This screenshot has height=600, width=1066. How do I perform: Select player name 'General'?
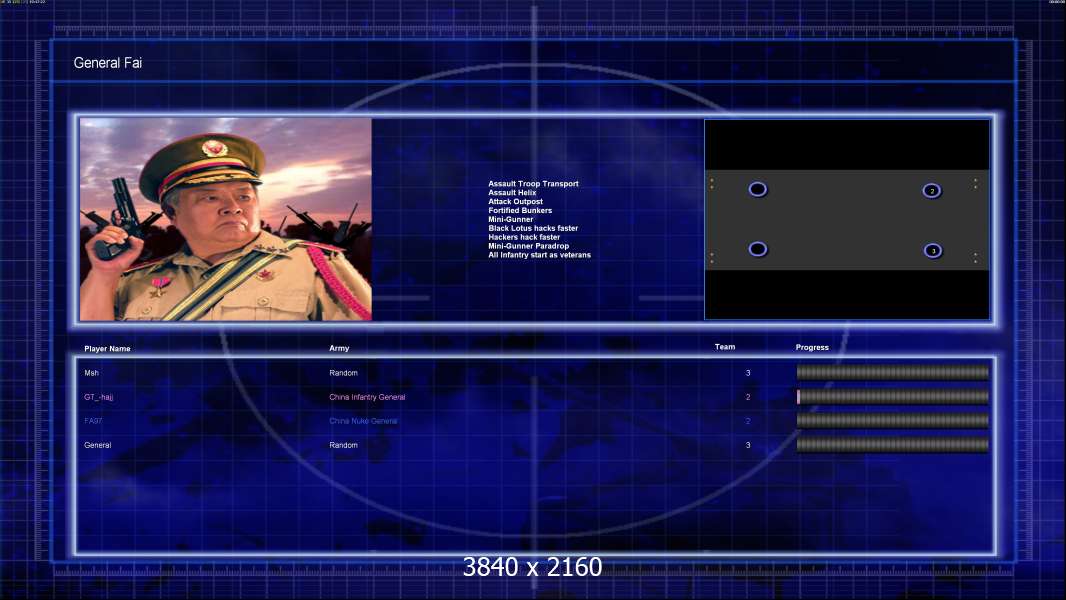(x=97, y=445)
